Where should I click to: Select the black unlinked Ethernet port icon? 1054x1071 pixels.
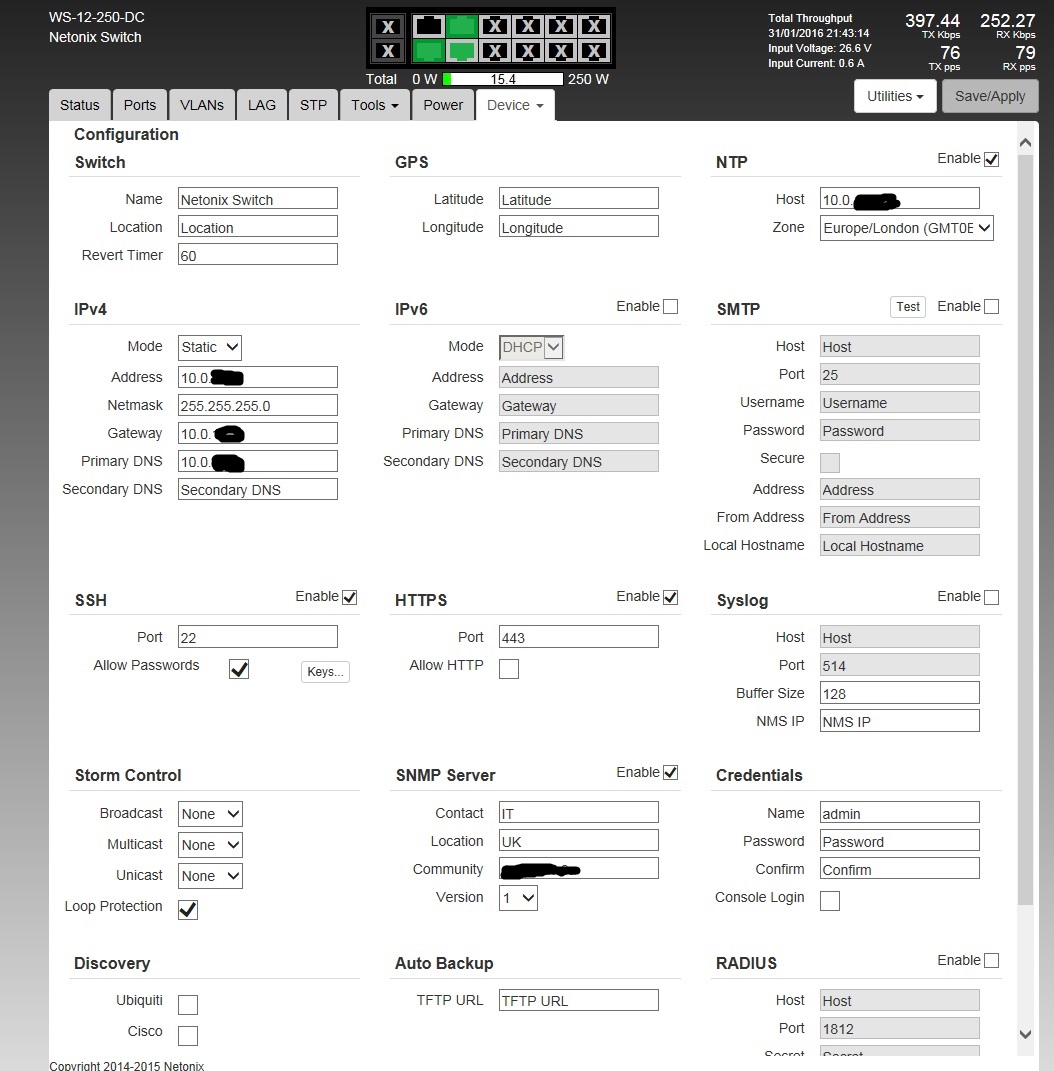(x=429, y=26)
